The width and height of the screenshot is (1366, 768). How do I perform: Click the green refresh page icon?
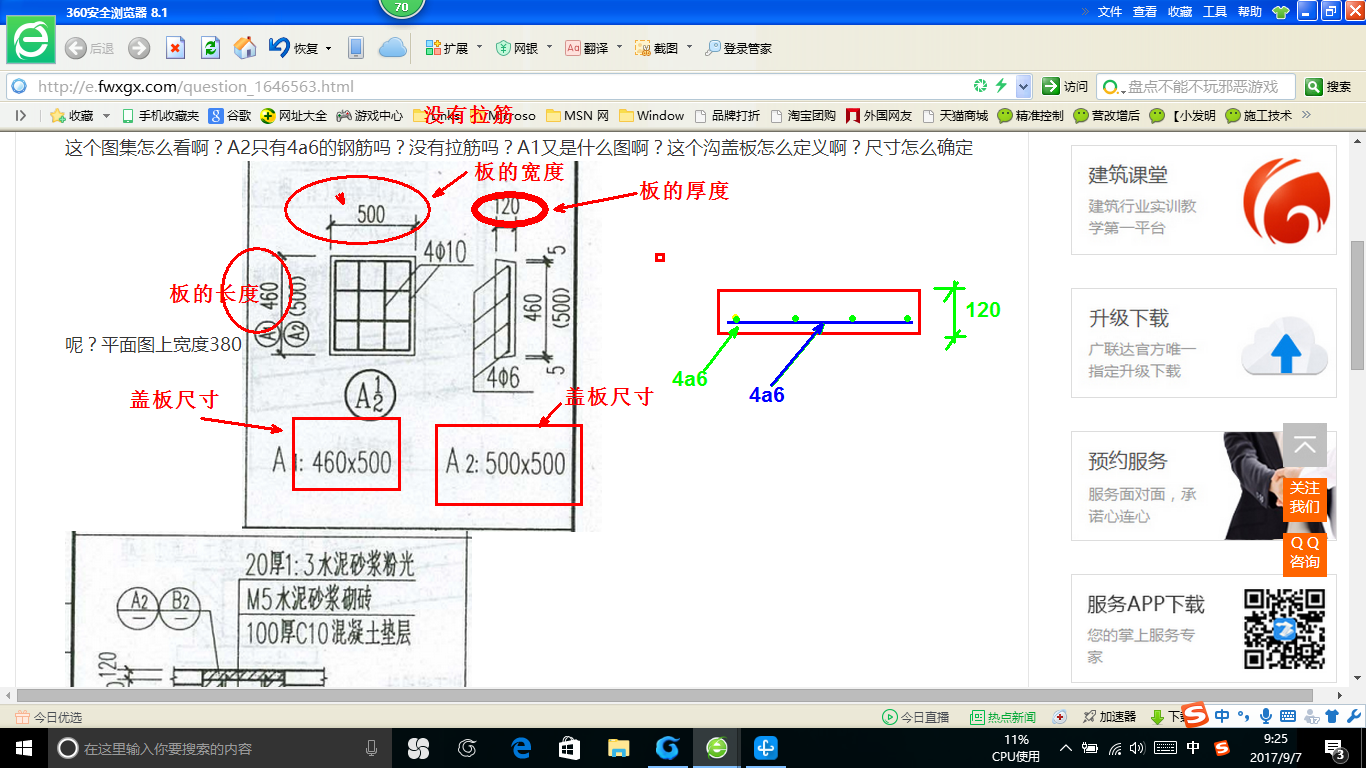pyautogui.click(x=210, y=48)
